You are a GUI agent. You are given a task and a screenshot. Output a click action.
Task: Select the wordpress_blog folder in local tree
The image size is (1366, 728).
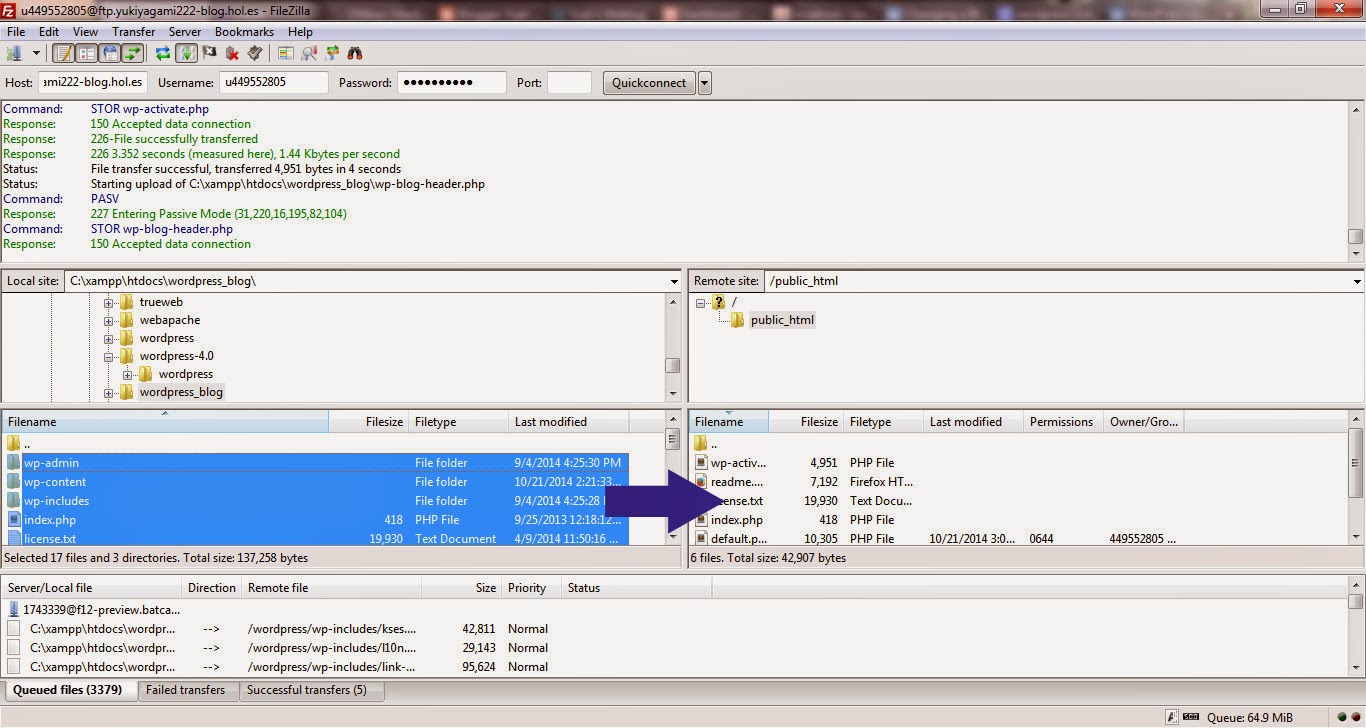[x=181, y=392]
